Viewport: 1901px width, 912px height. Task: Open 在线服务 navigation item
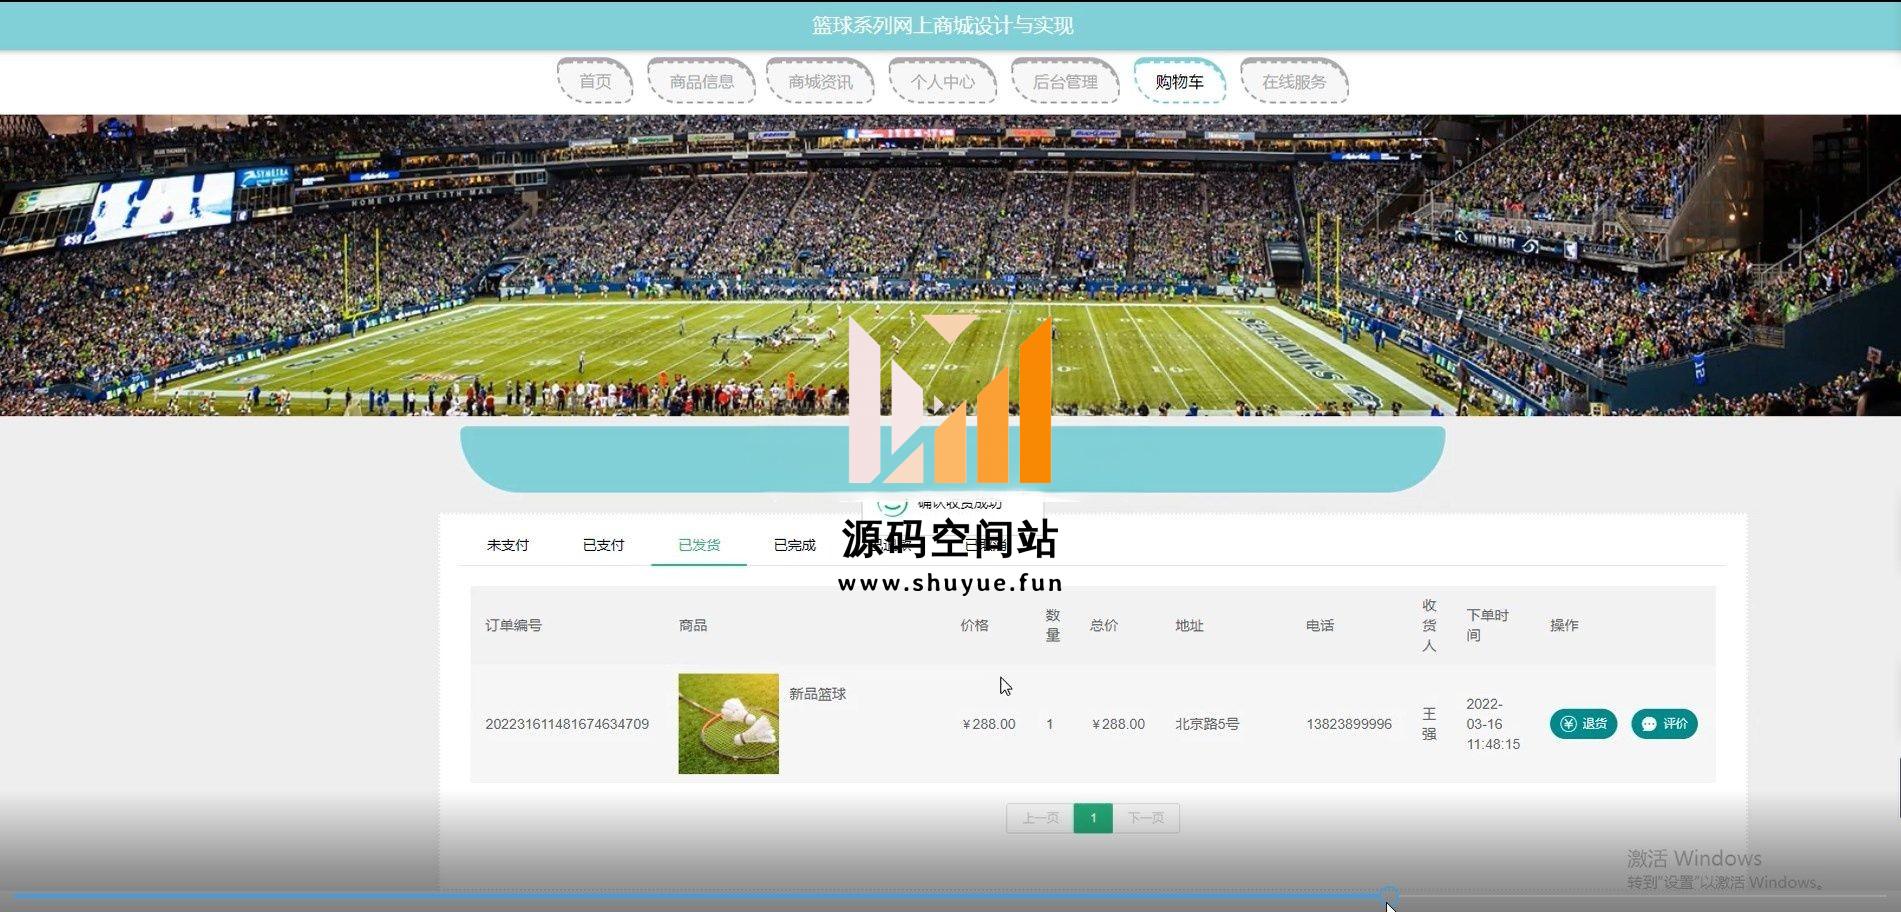point(1294,81)
